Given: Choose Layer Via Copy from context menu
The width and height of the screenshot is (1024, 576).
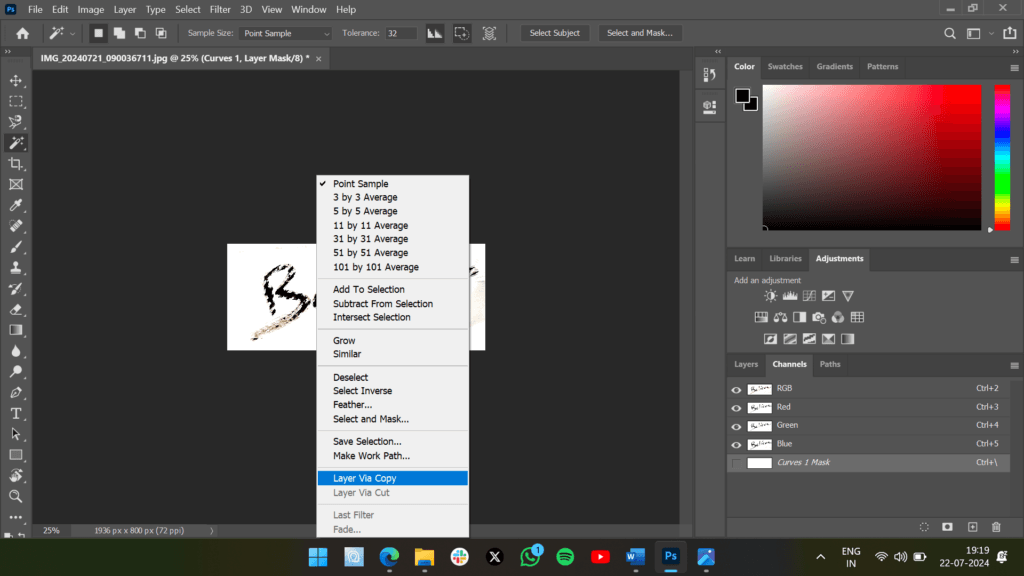Looking at the screenshot, I should 392,478.
